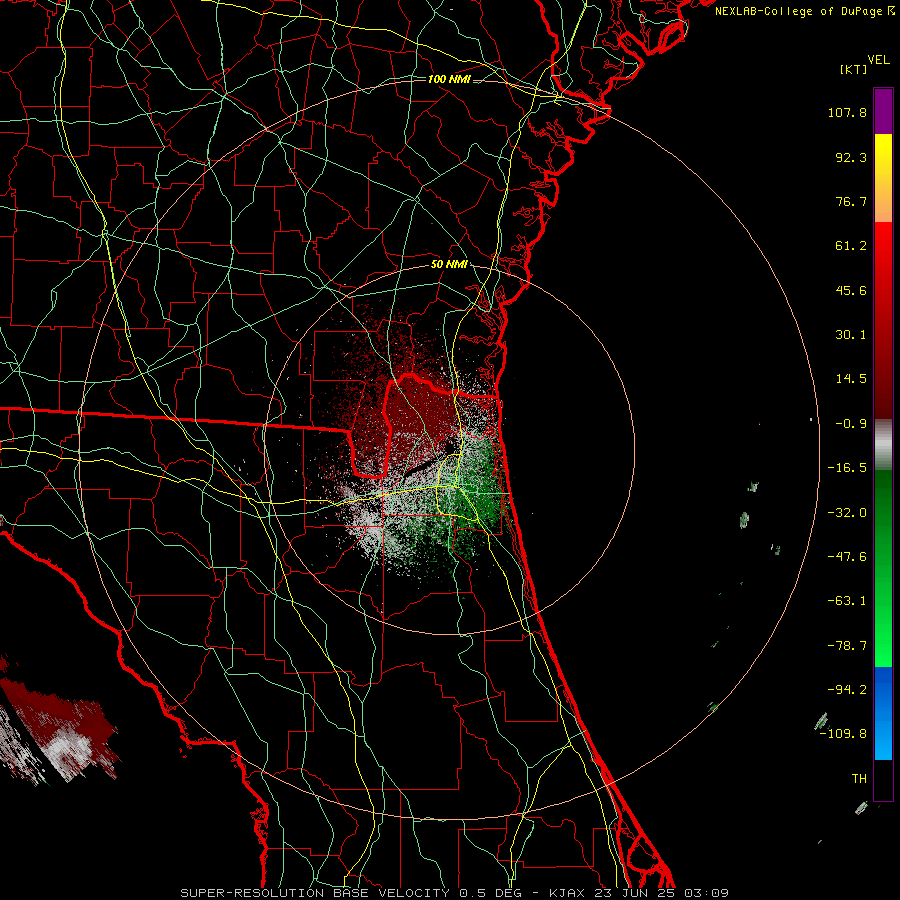Select the 45.6 legend value
This screenshot has height=900, width=900.
click(851, 290)
